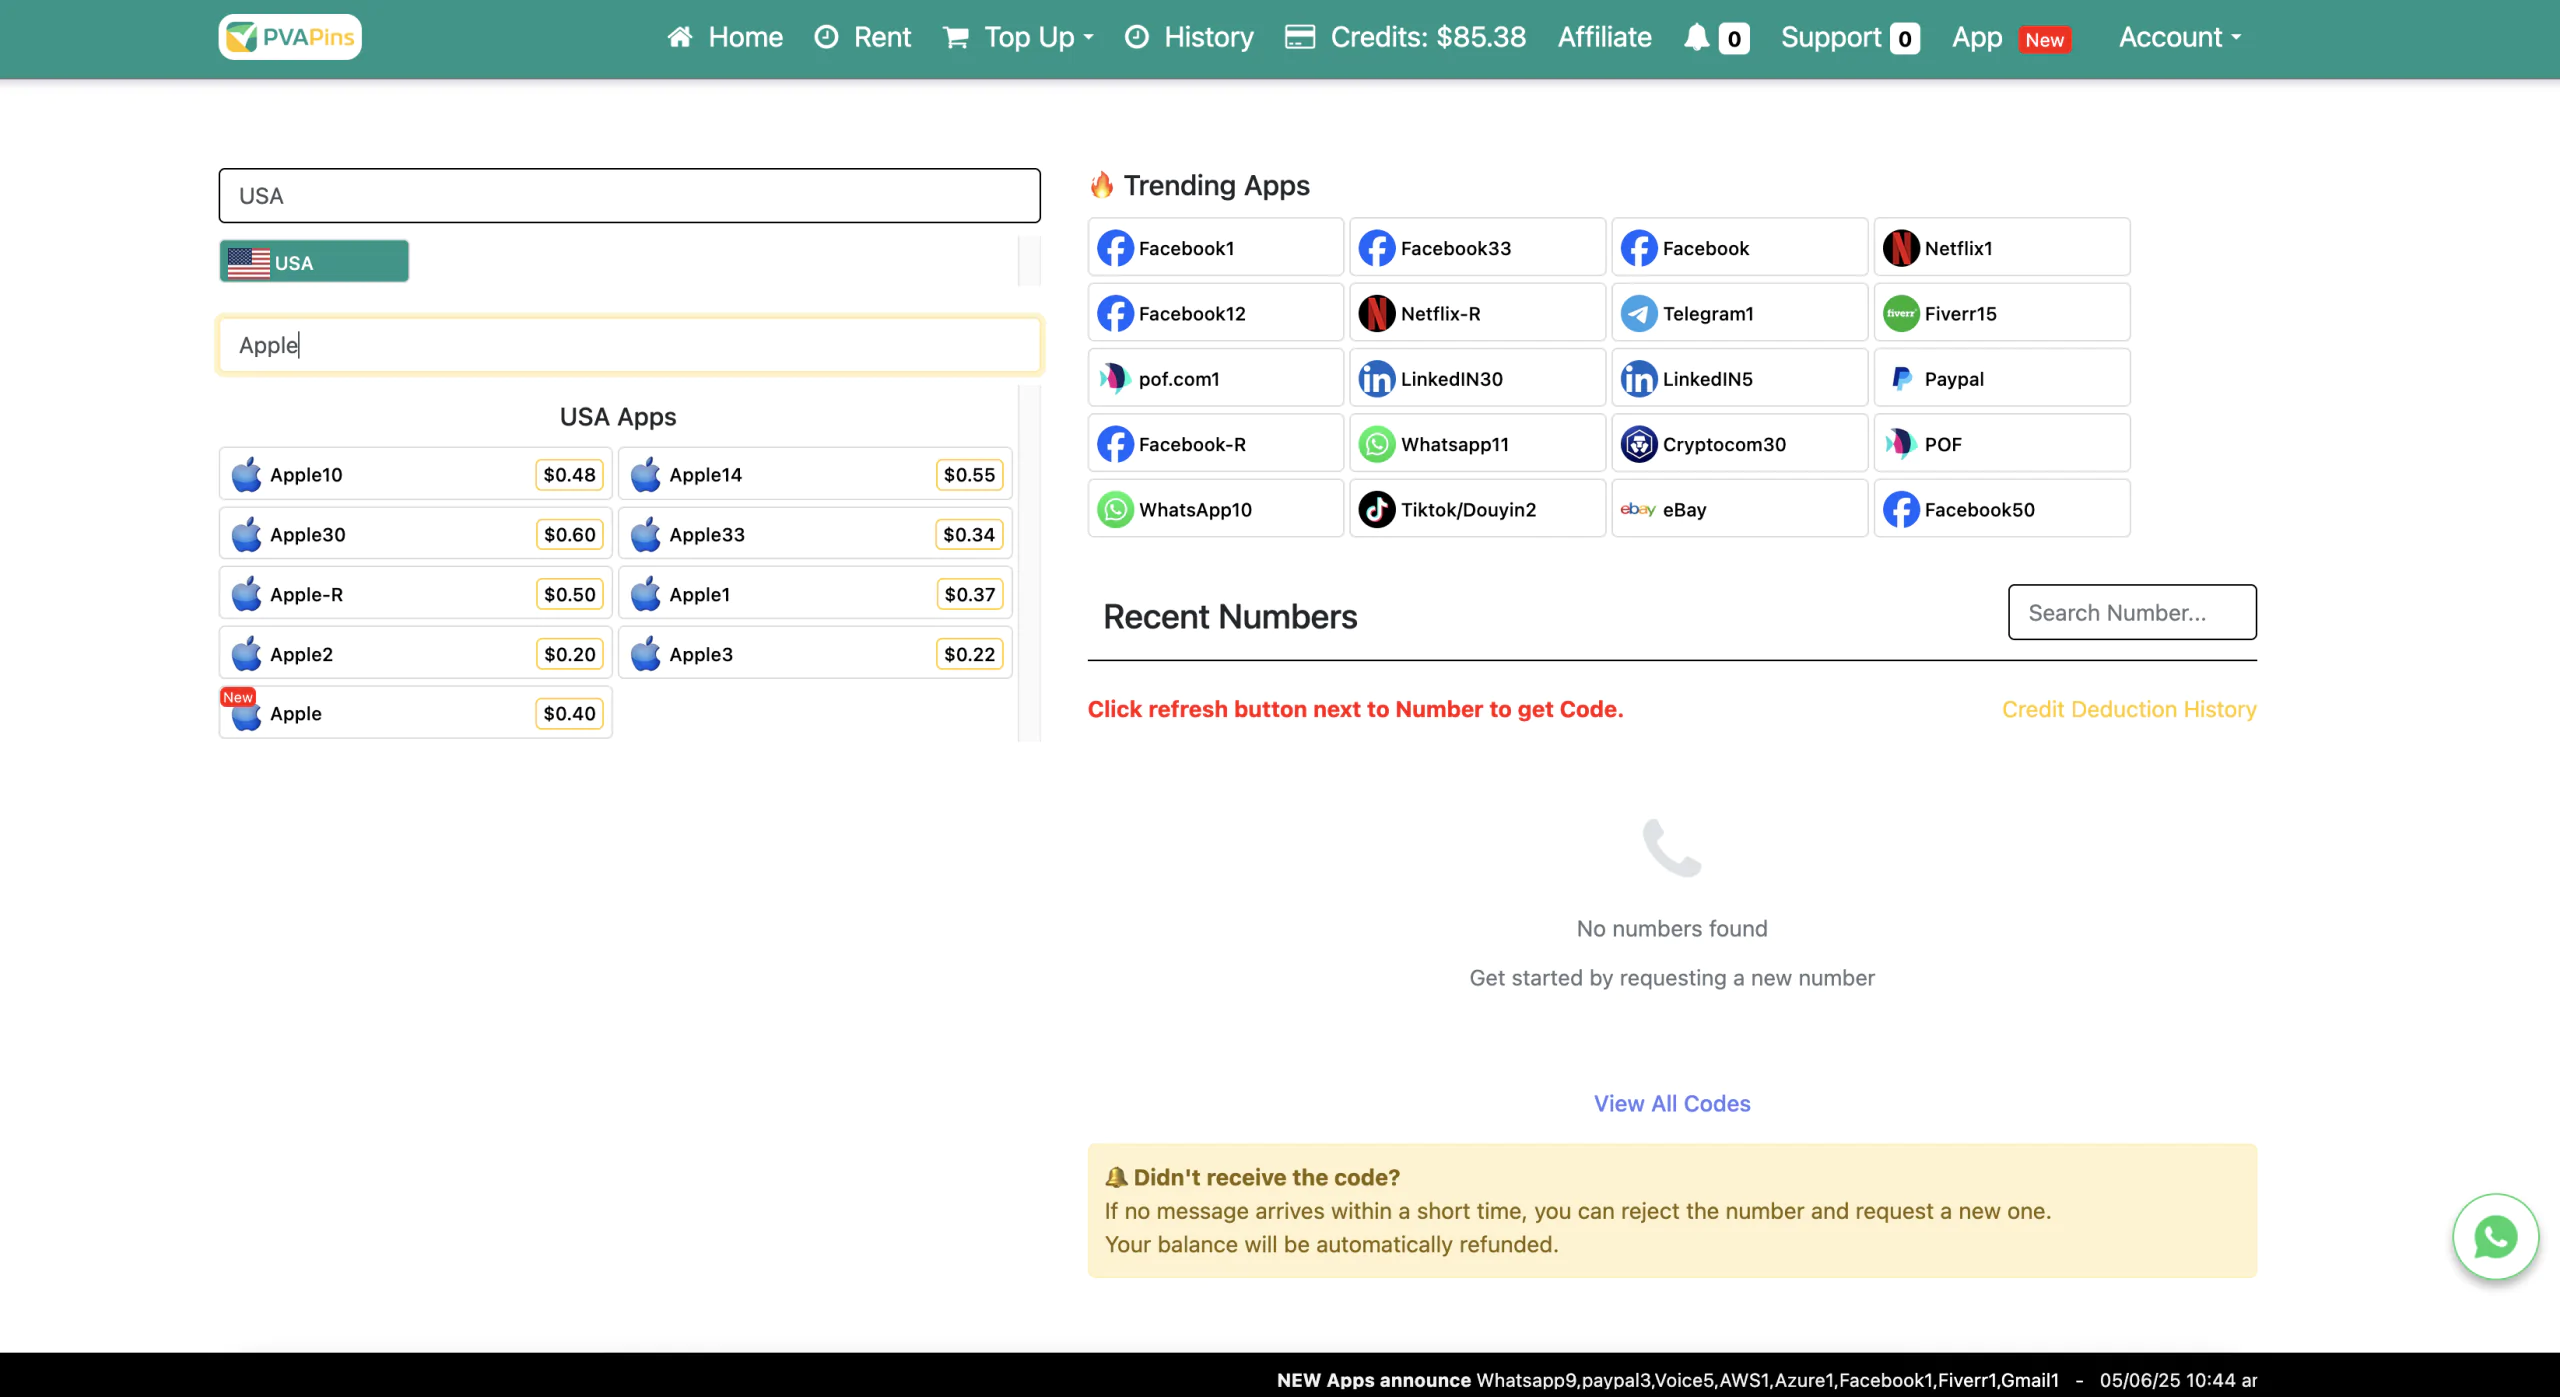This screenshot has width=2560, height=1397.
Task: Choose Apple33 for $0.34
Action: [815, 534]
